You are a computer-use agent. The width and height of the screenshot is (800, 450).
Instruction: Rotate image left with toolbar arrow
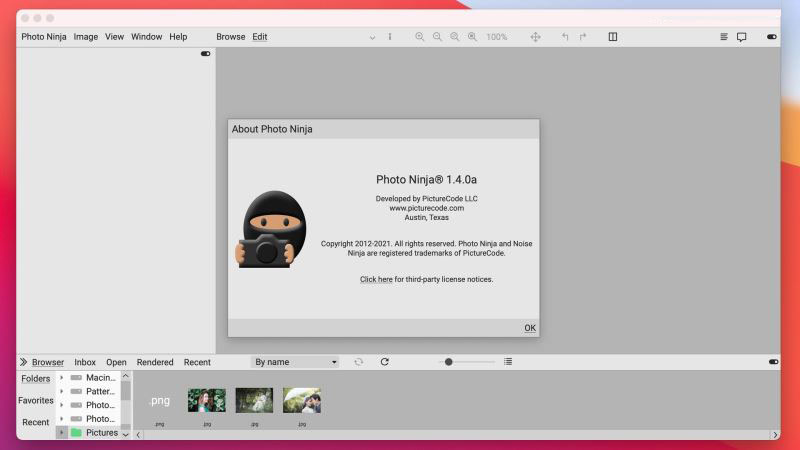pos(565,37)
